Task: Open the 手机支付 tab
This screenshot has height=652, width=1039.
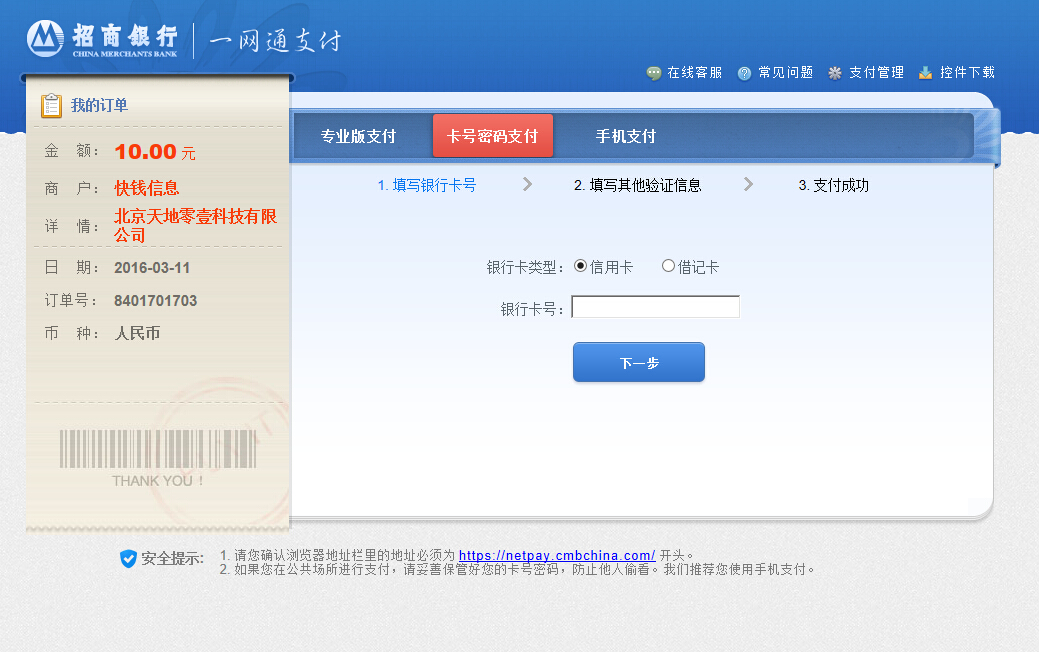Action: [x=626, y=136]
